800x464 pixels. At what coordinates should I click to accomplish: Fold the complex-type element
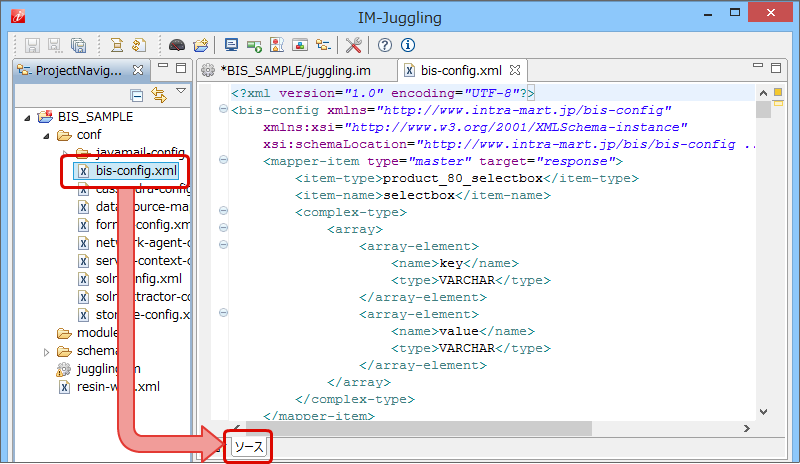pos(223,210)
